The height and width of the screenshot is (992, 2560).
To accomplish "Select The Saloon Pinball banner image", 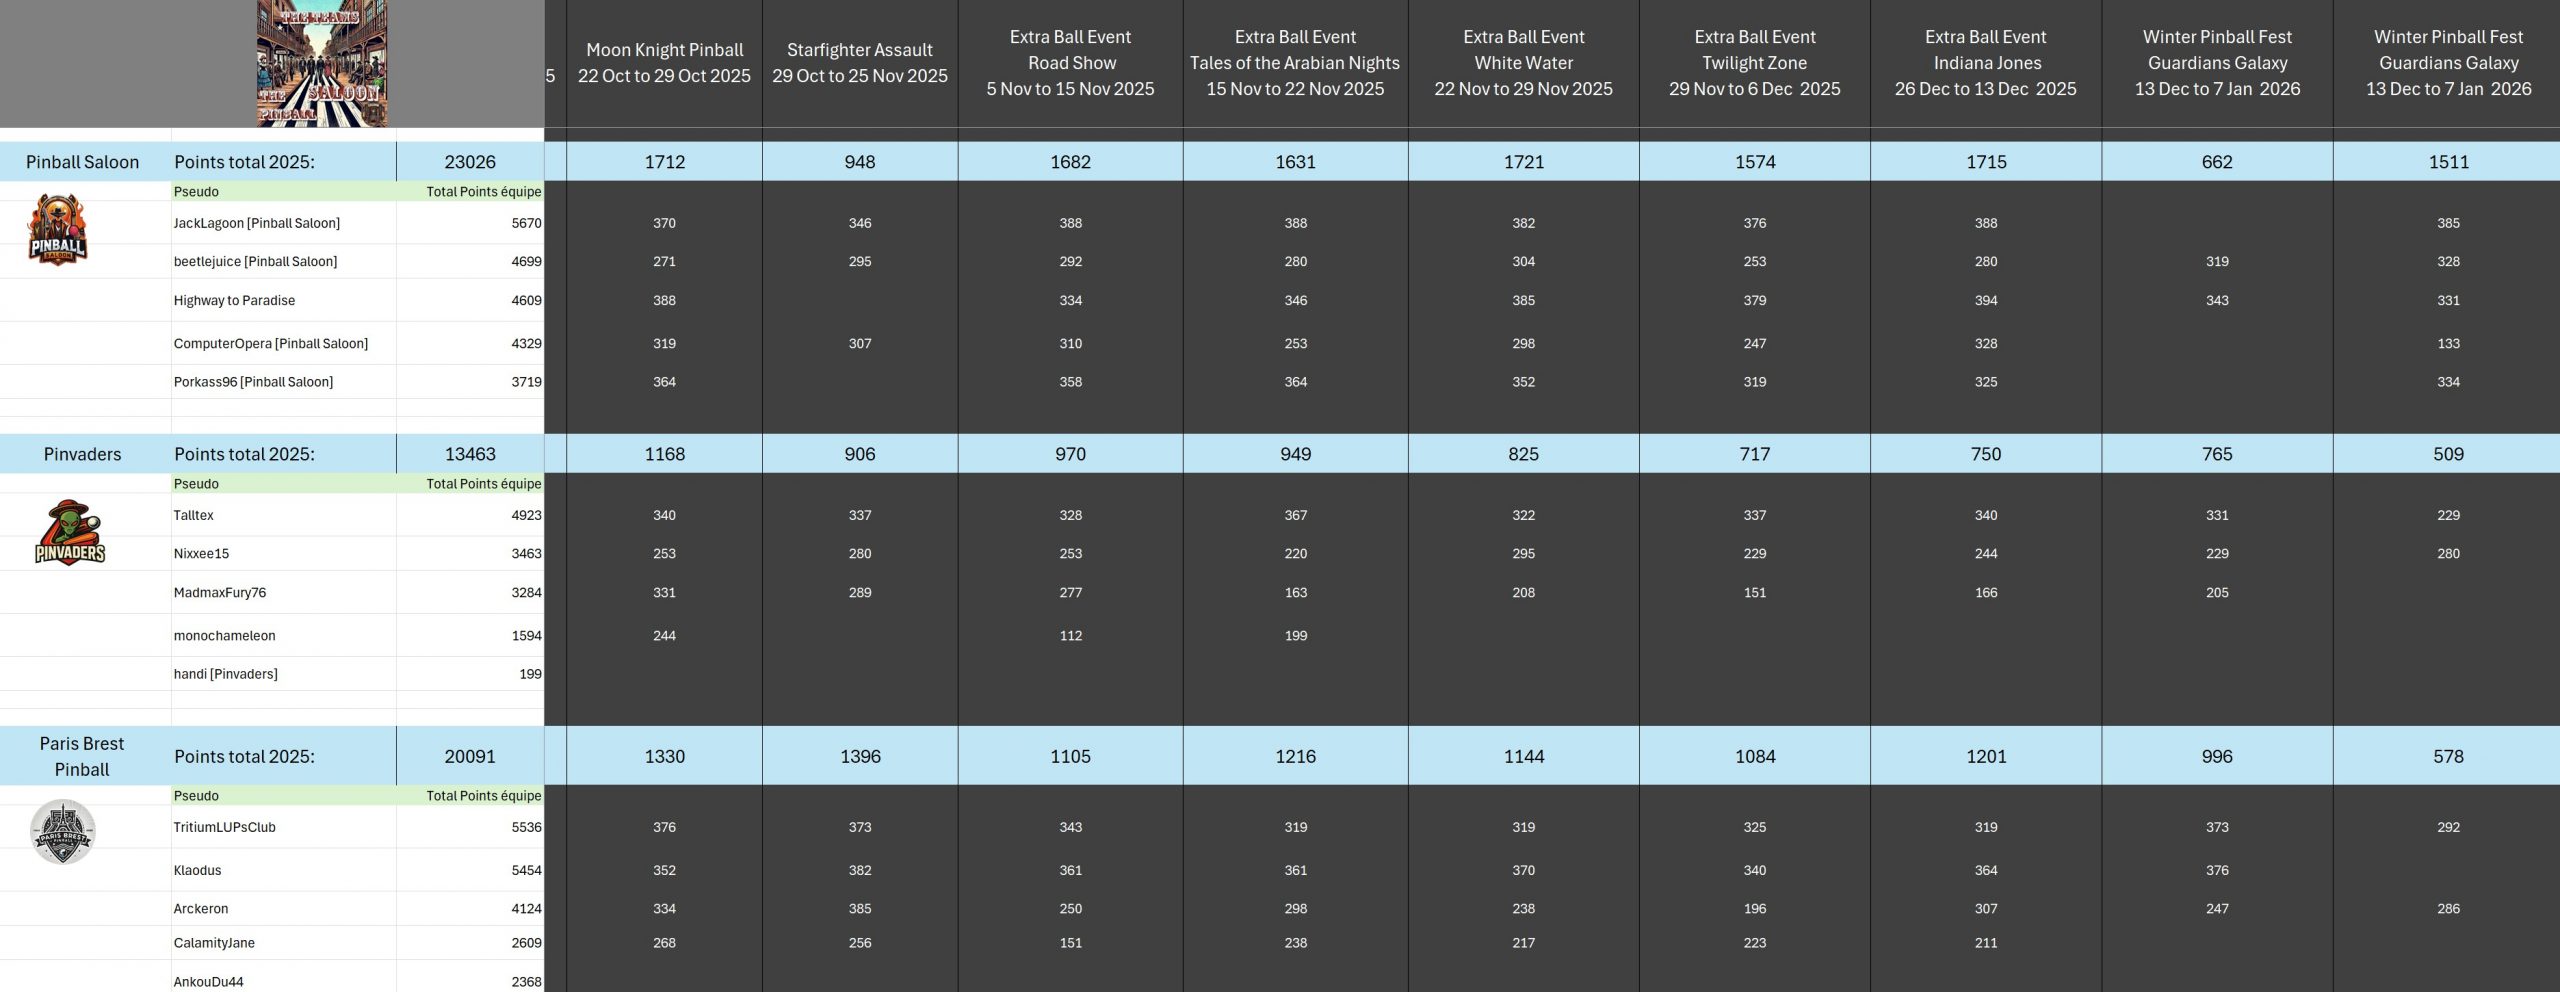I will click(321, 63).
